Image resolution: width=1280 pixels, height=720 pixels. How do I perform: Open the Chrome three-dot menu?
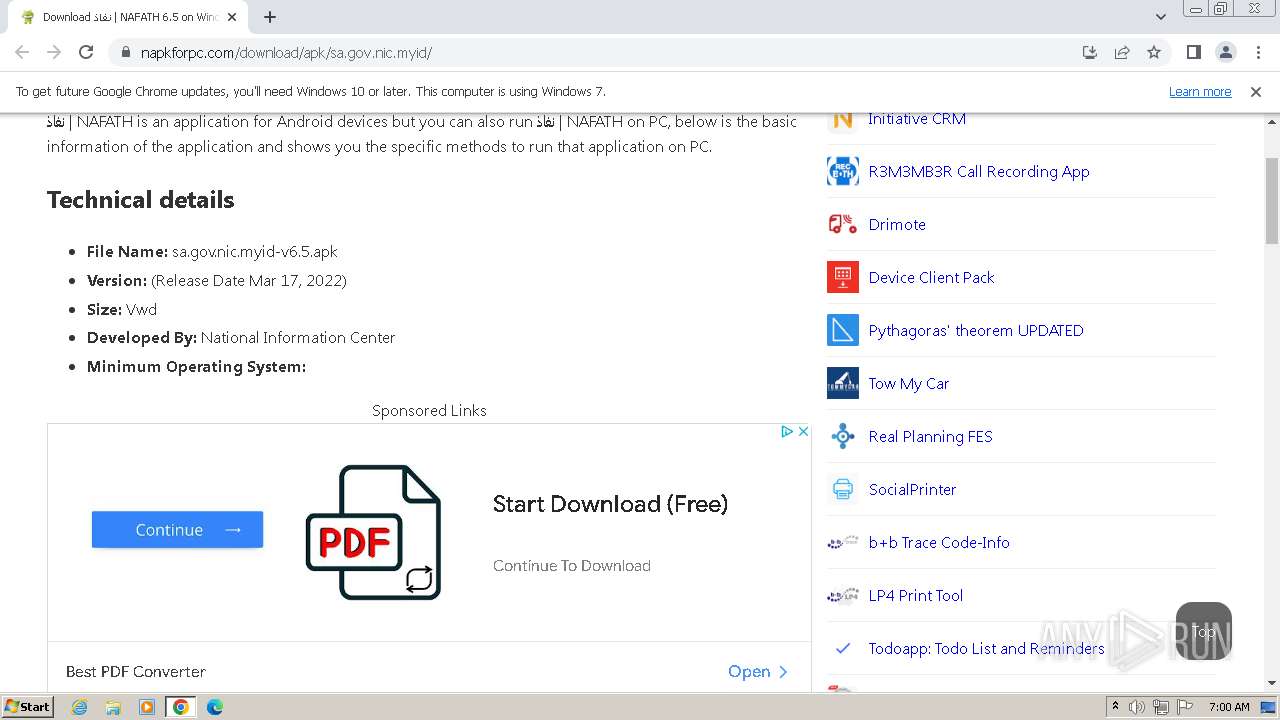(1258, 52)
